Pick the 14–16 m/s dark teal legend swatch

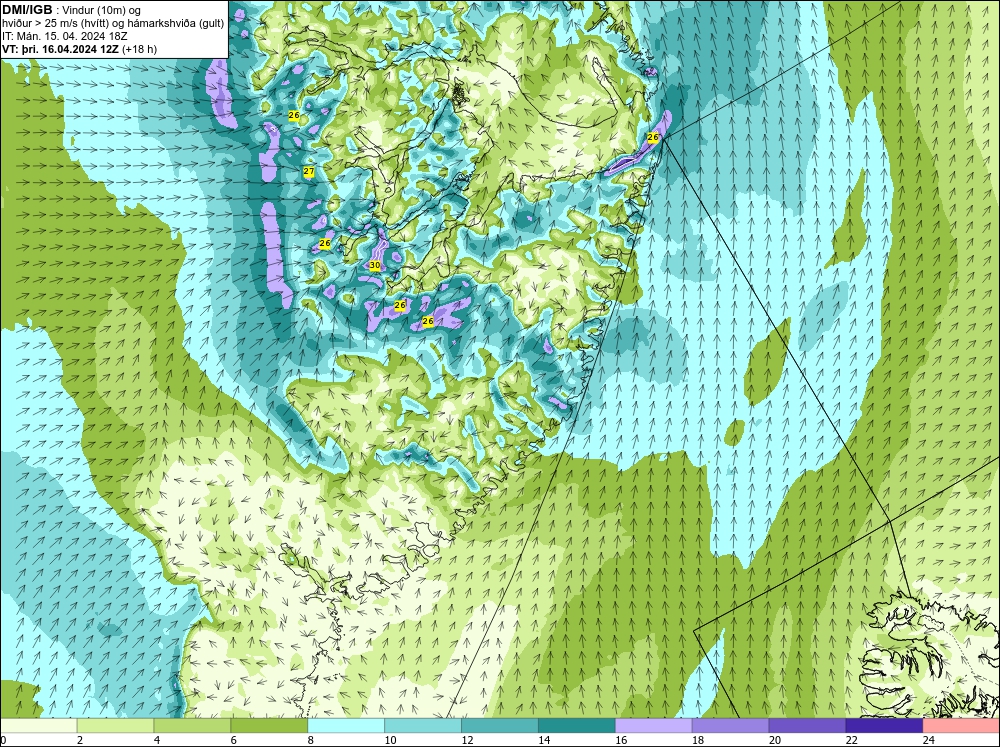[577, 726]
